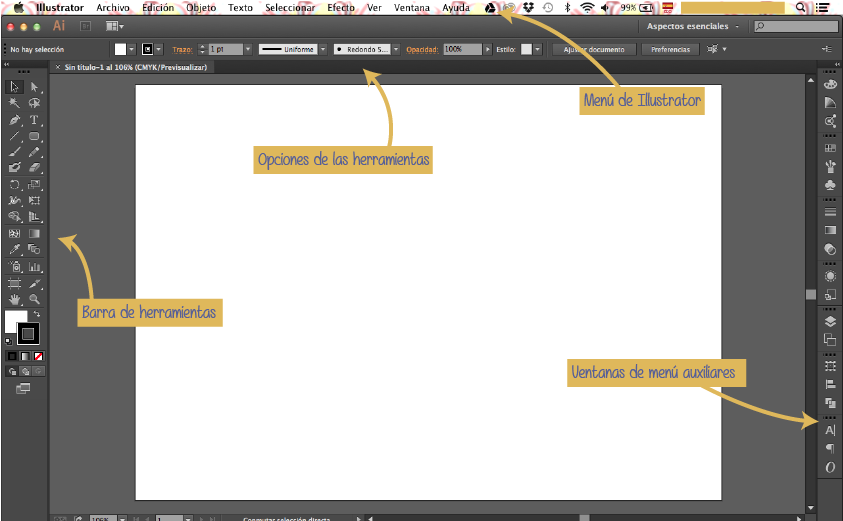This screenshot has height=521, width=843.
Task: Select the Zoom magnifier tool
Action: coord(34,299)
